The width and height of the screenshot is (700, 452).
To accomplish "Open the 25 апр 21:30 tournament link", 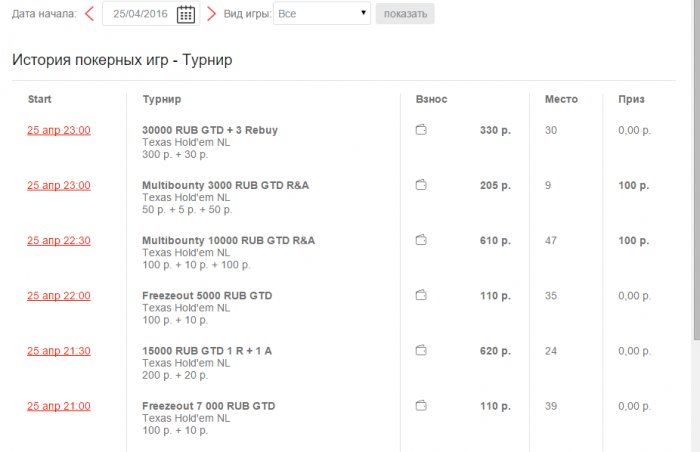I will pyautogui.click(x=58, y=351).
